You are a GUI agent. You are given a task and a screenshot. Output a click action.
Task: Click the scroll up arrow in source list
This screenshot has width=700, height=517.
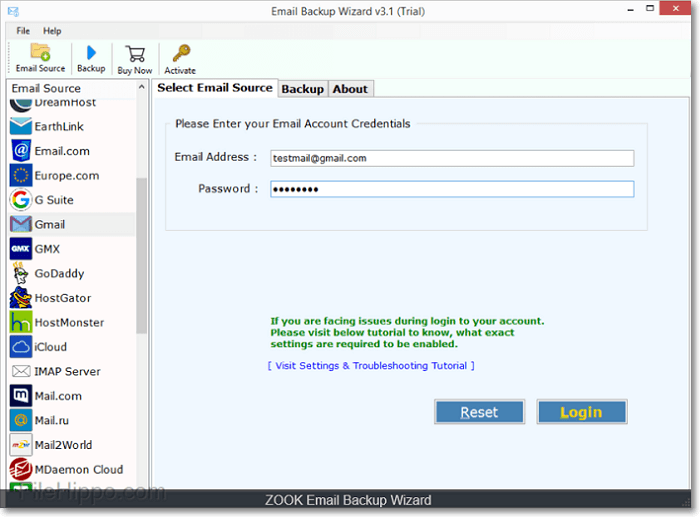(x=142, y=87)
